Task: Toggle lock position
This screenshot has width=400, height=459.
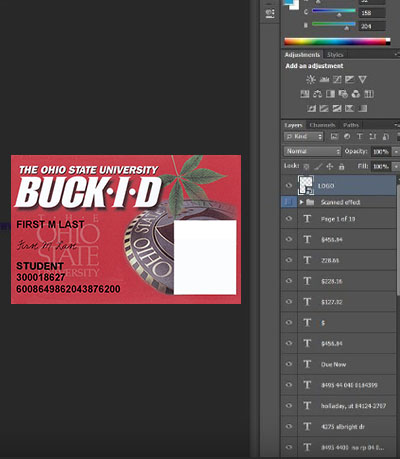Action: pyautogui.click(x=330, y=166)
